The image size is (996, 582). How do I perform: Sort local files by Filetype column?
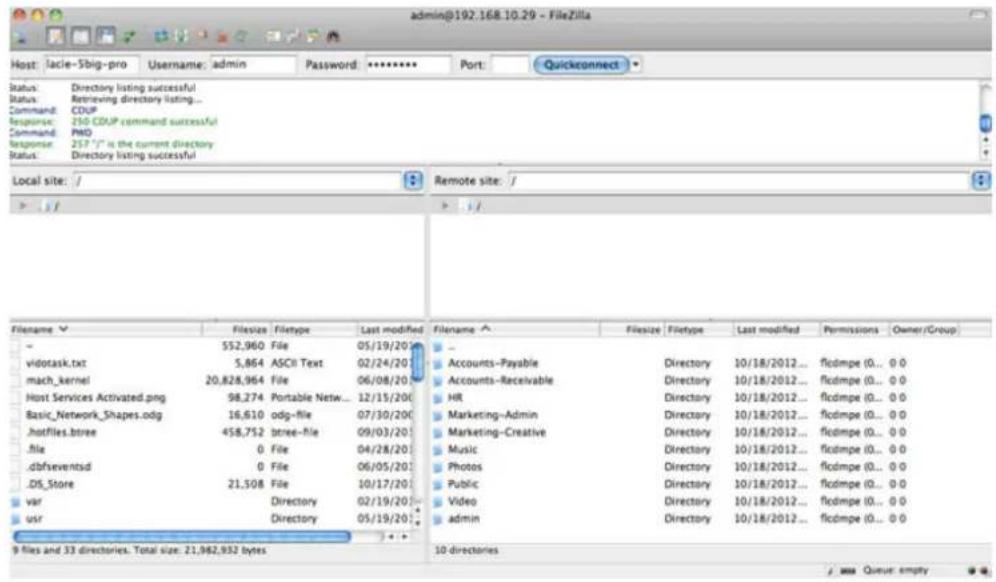point(314,329)
